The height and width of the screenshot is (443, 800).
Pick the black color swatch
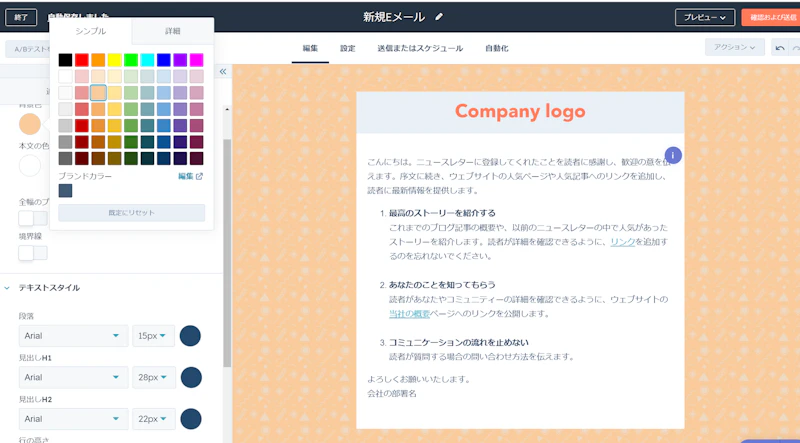(65, 60)
